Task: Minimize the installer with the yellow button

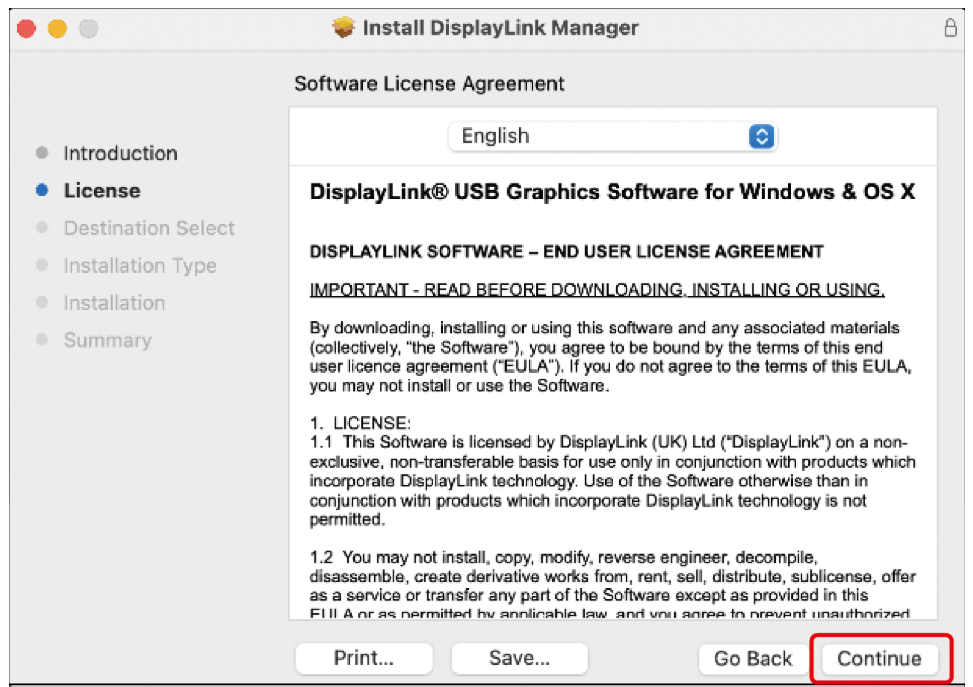Action: (57, 29)
